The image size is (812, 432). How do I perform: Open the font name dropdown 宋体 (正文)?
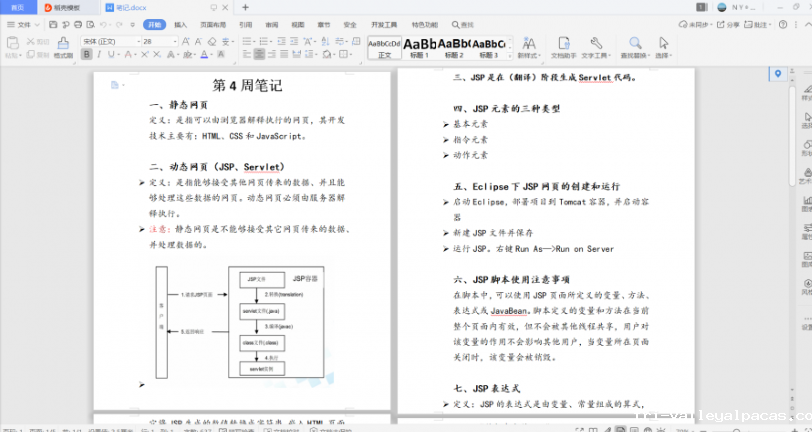tap(108, 41)
